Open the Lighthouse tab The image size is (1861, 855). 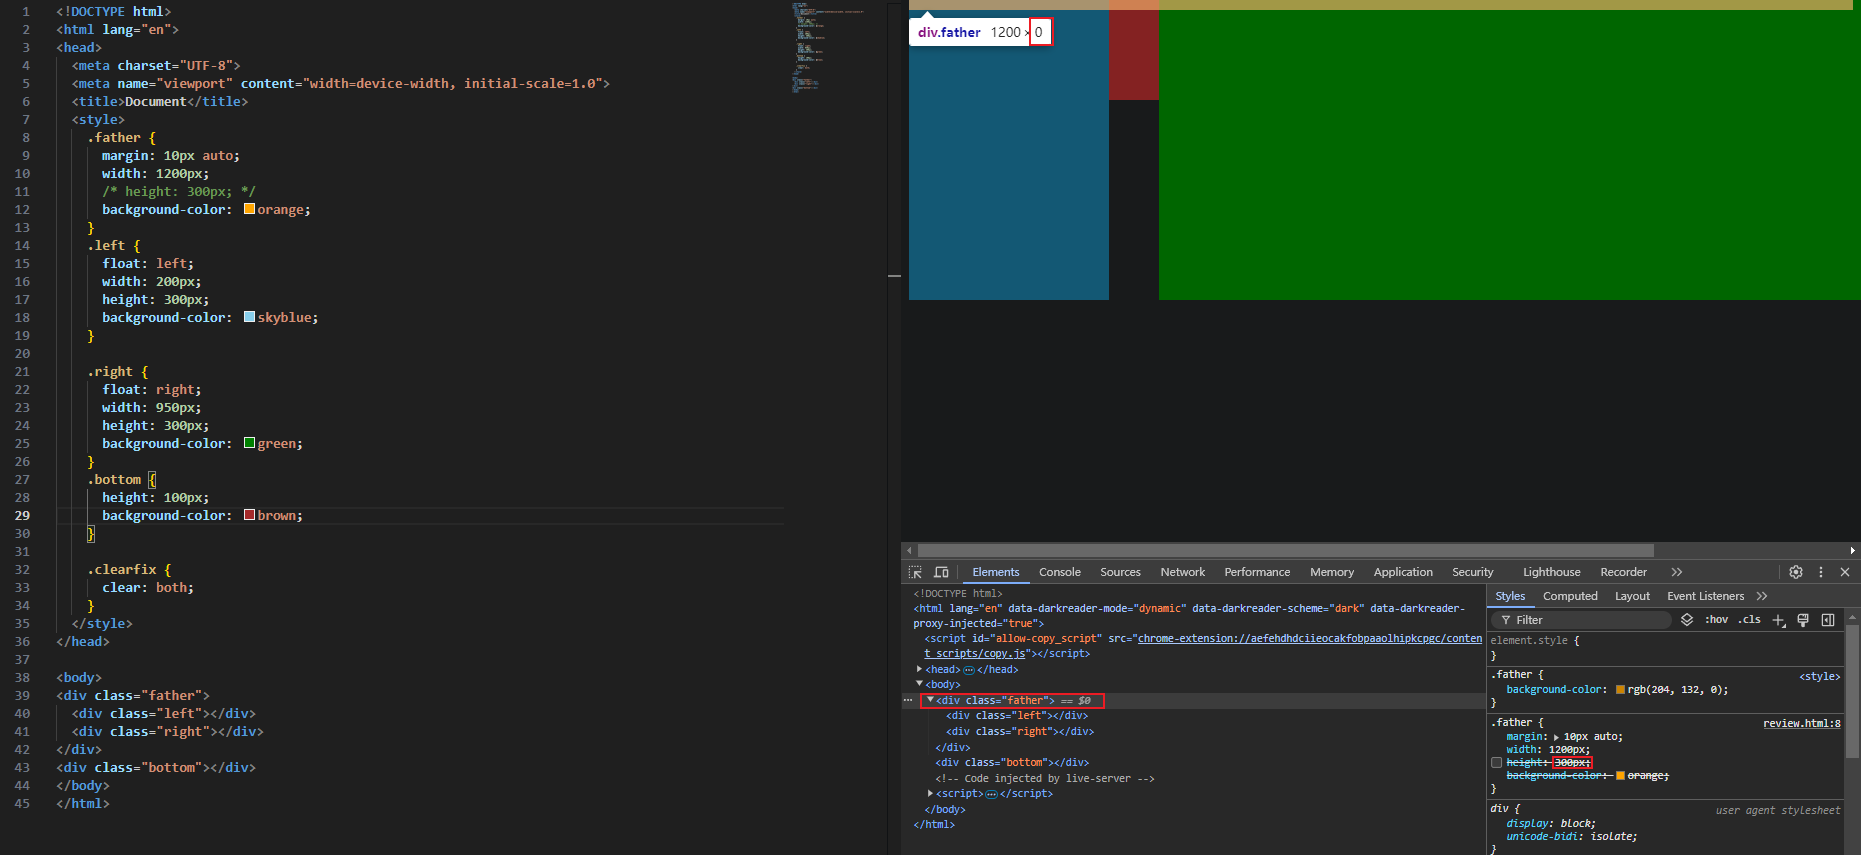1551,572
